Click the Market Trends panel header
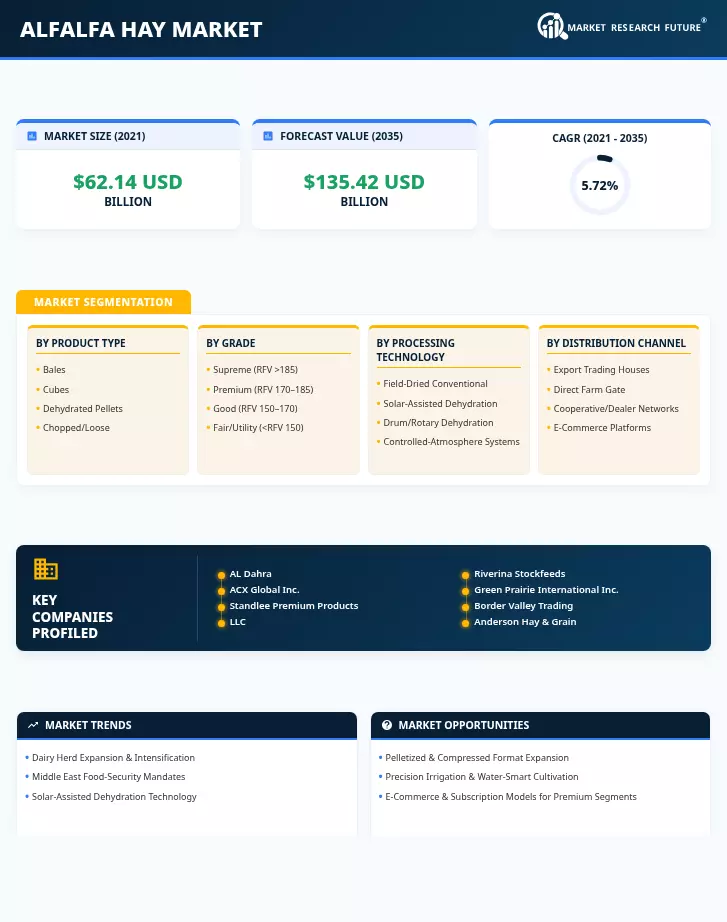 187,725
